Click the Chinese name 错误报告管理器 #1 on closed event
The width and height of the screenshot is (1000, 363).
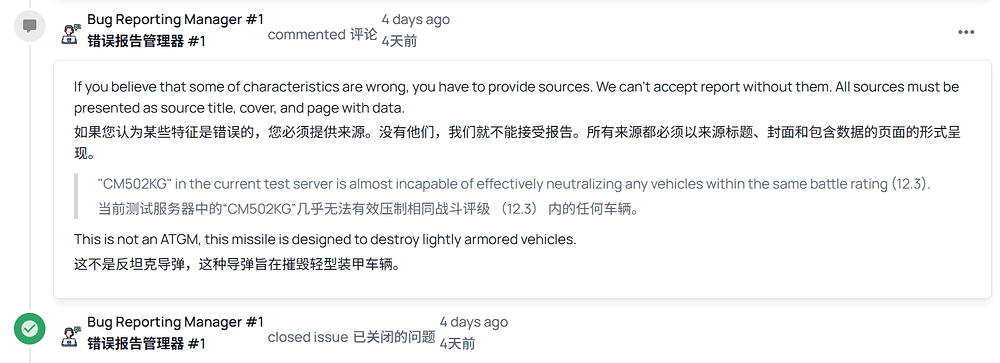click(147, 344)
